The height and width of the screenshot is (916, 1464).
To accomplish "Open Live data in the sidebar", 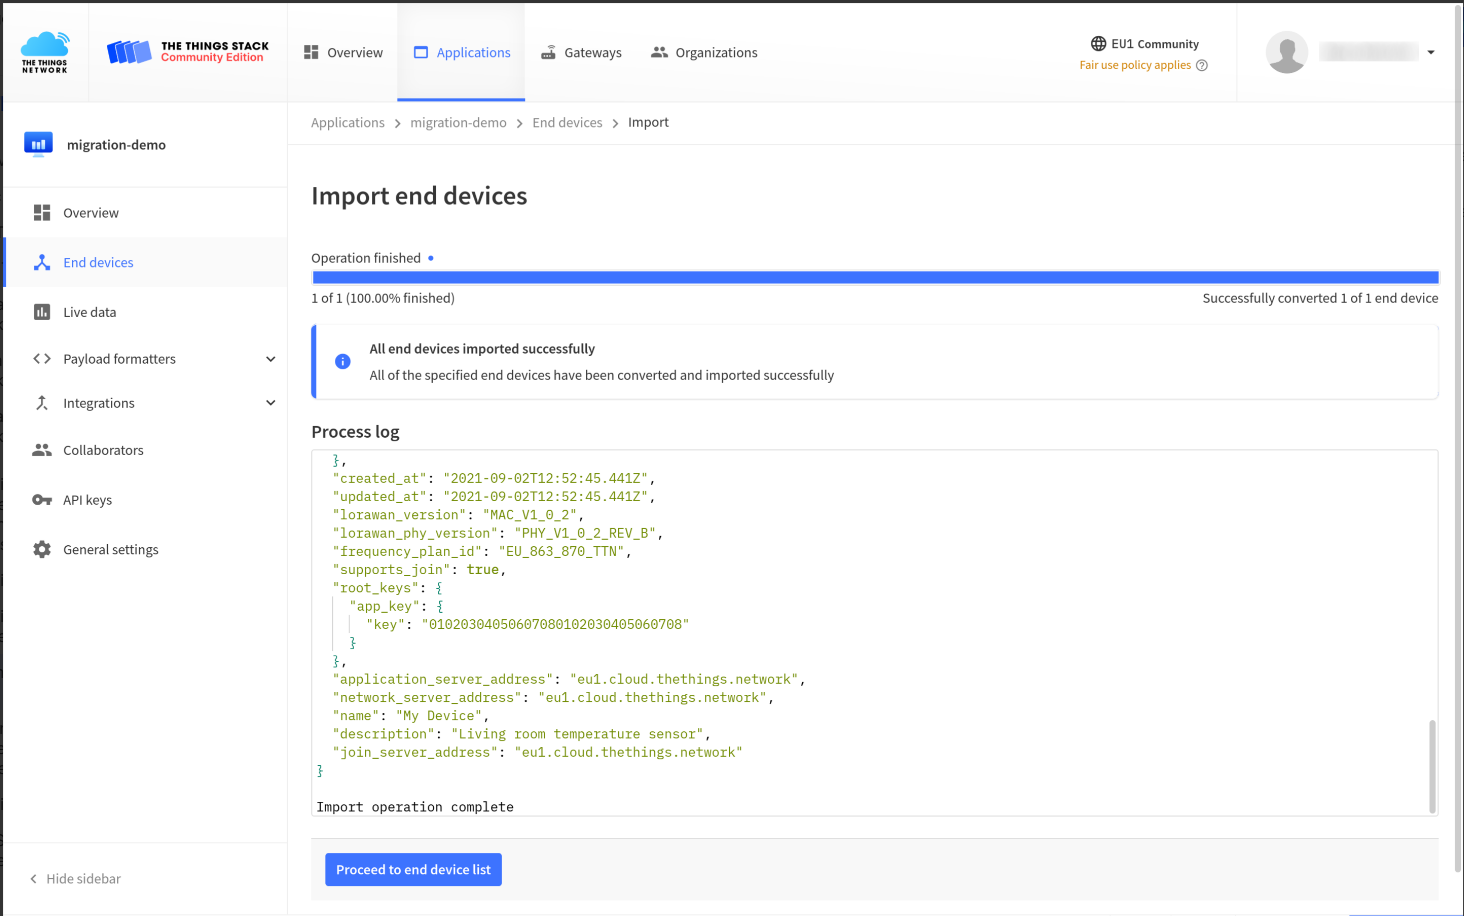I will coord(146,312).
